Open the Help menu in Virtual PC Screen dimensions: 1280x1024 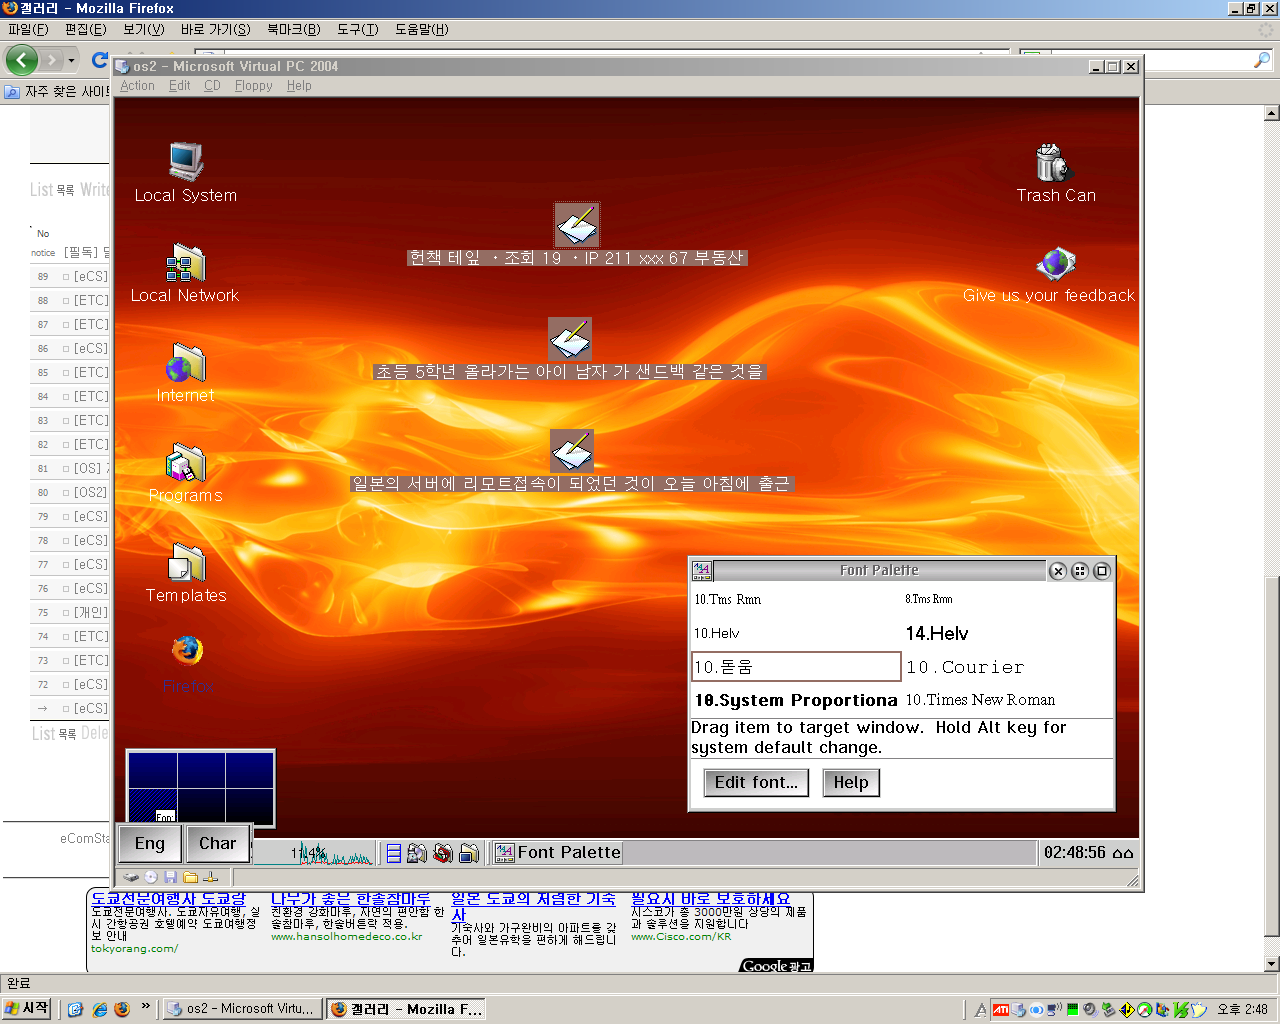pos(299,86)
